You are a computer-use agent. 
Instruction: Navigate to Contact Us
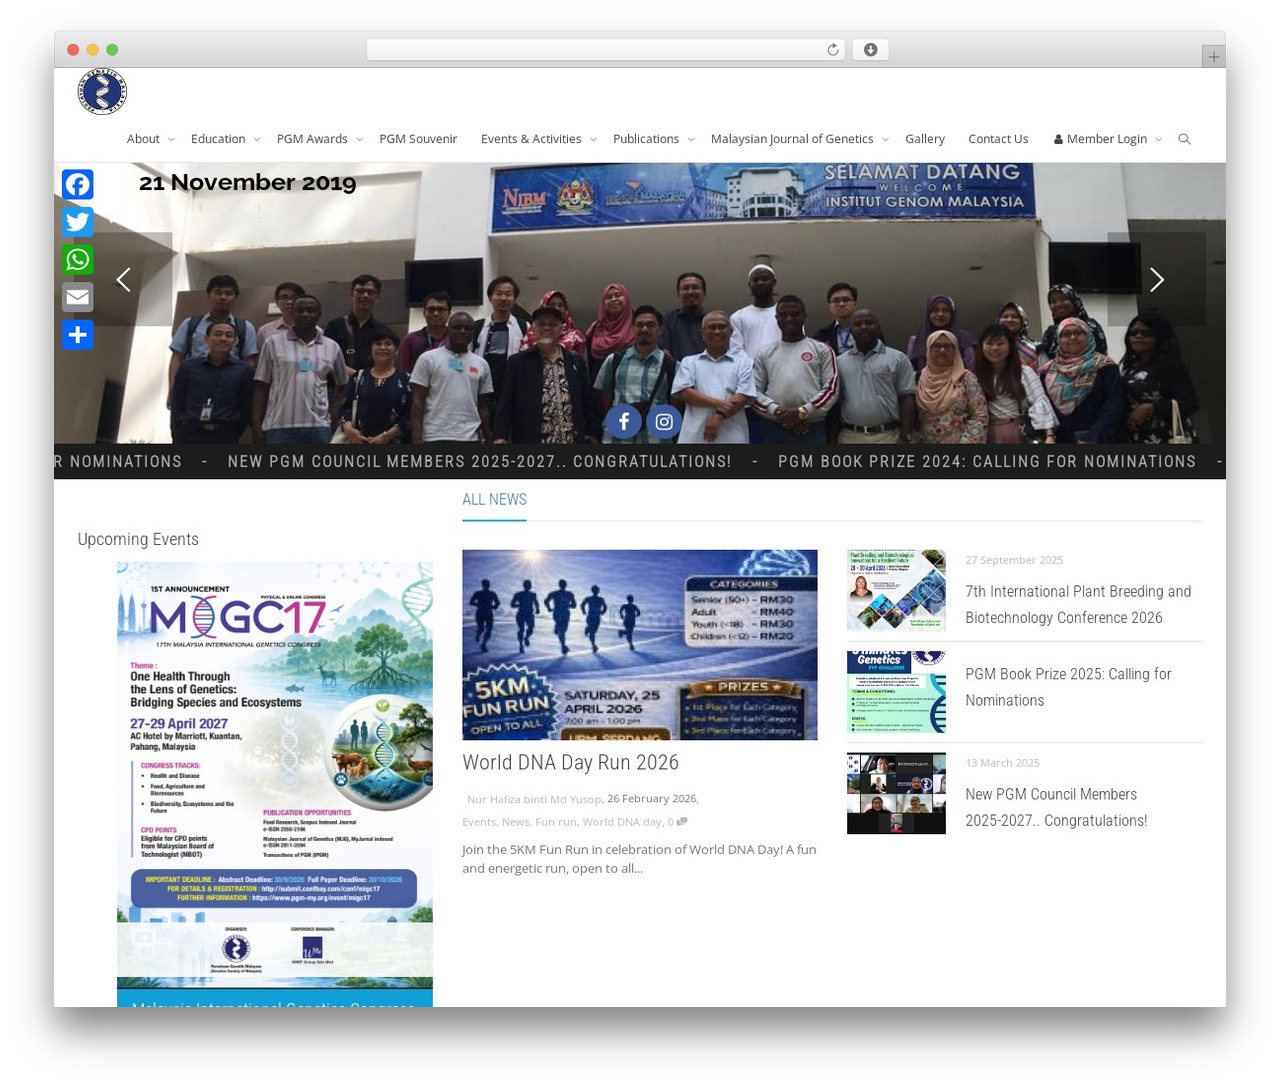998,139
